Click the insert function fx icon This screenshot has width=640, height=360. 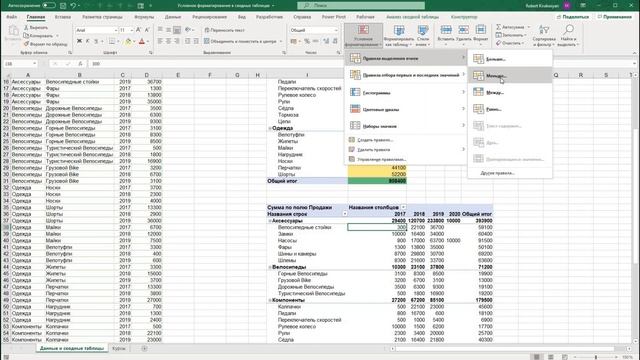[80, 64]
